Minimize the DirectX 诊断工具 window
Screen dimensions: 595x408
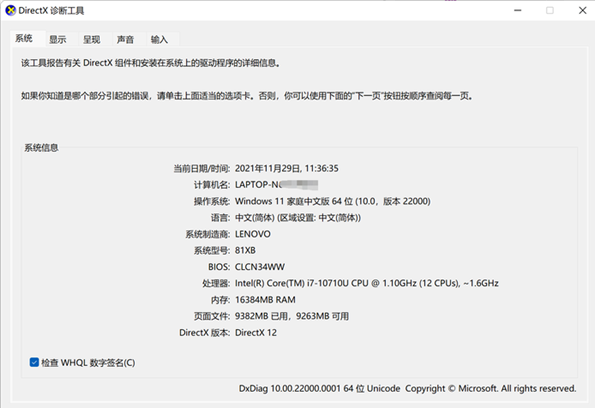pyautogui.click(x=518, y=11)
